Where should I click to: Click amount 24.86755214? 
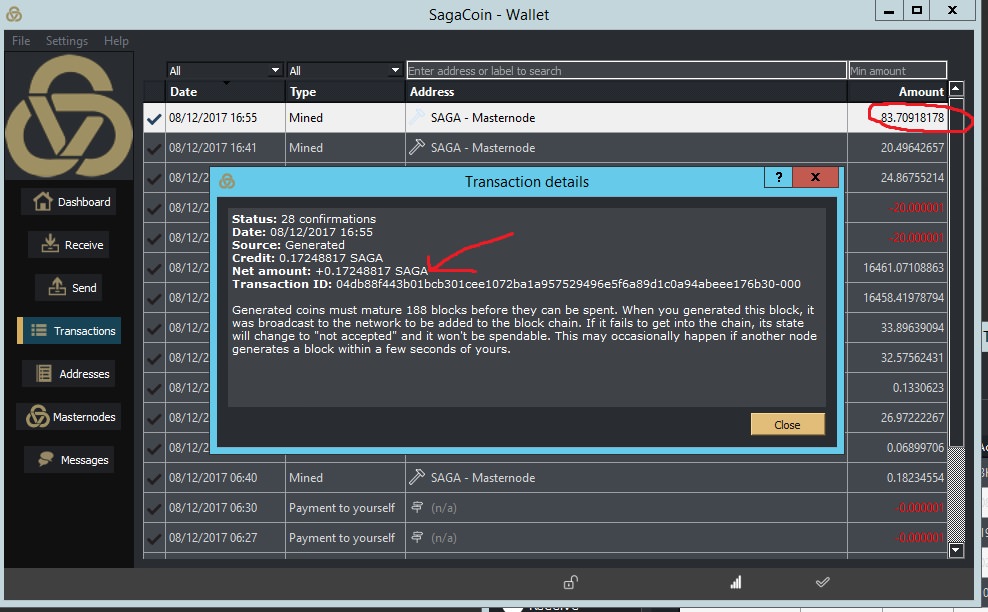[x=912, y=178]
